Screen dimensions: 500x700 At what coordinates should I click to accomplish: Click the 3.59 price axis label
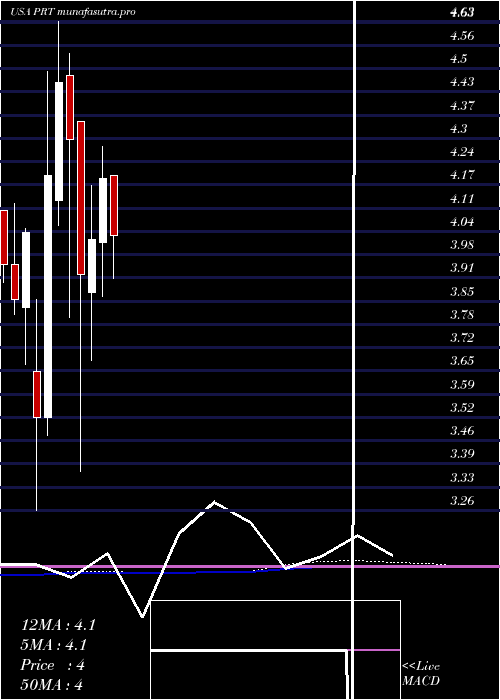(462, 384)
